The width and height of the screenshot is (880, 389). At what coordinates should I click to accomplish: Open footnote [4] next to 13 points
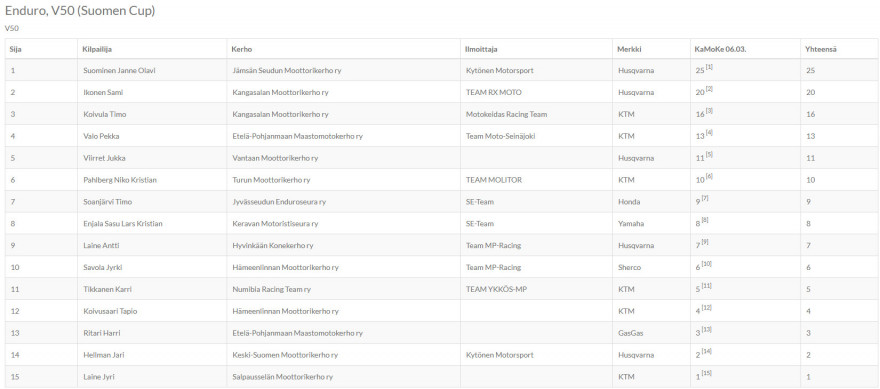click(709, 133)
